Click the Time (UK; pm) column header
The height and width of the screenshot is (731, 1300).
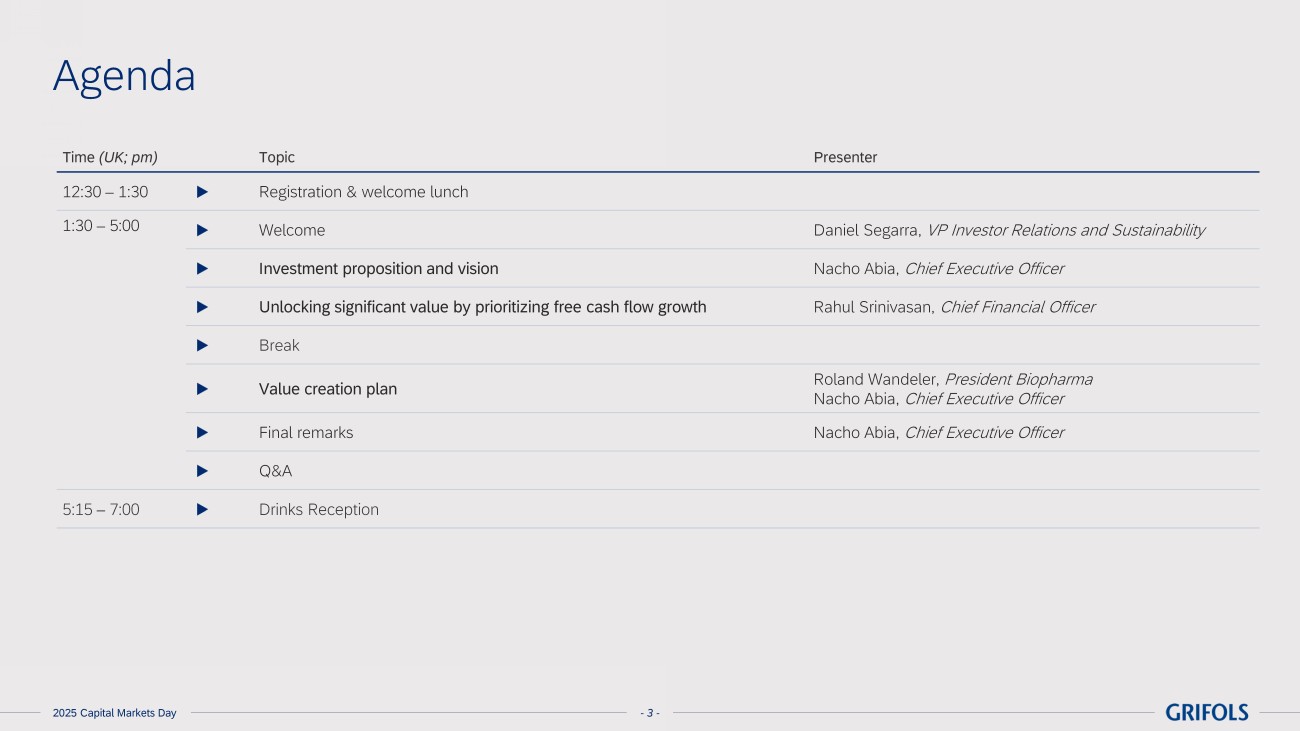(110, 157)
